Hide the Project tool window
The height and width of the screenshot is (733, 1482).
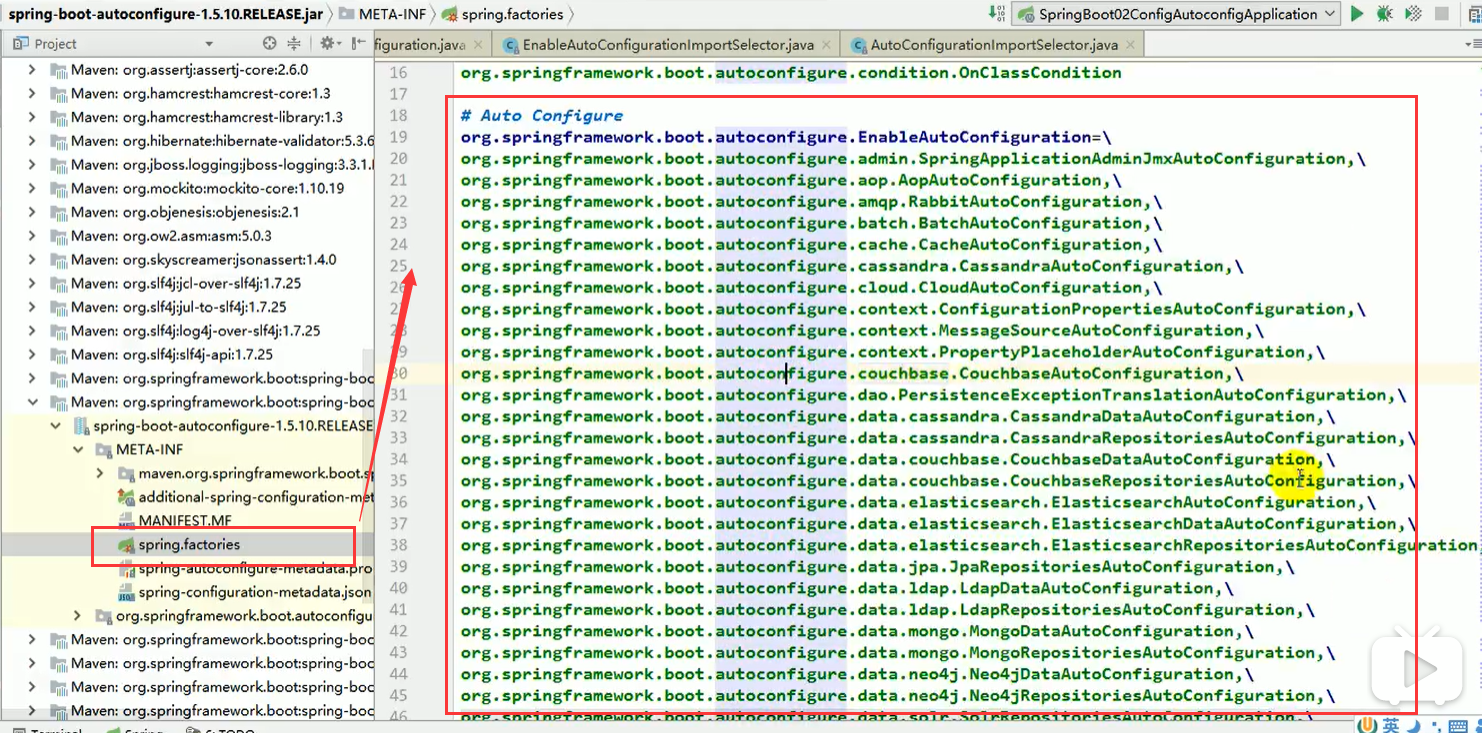point(358,44)
